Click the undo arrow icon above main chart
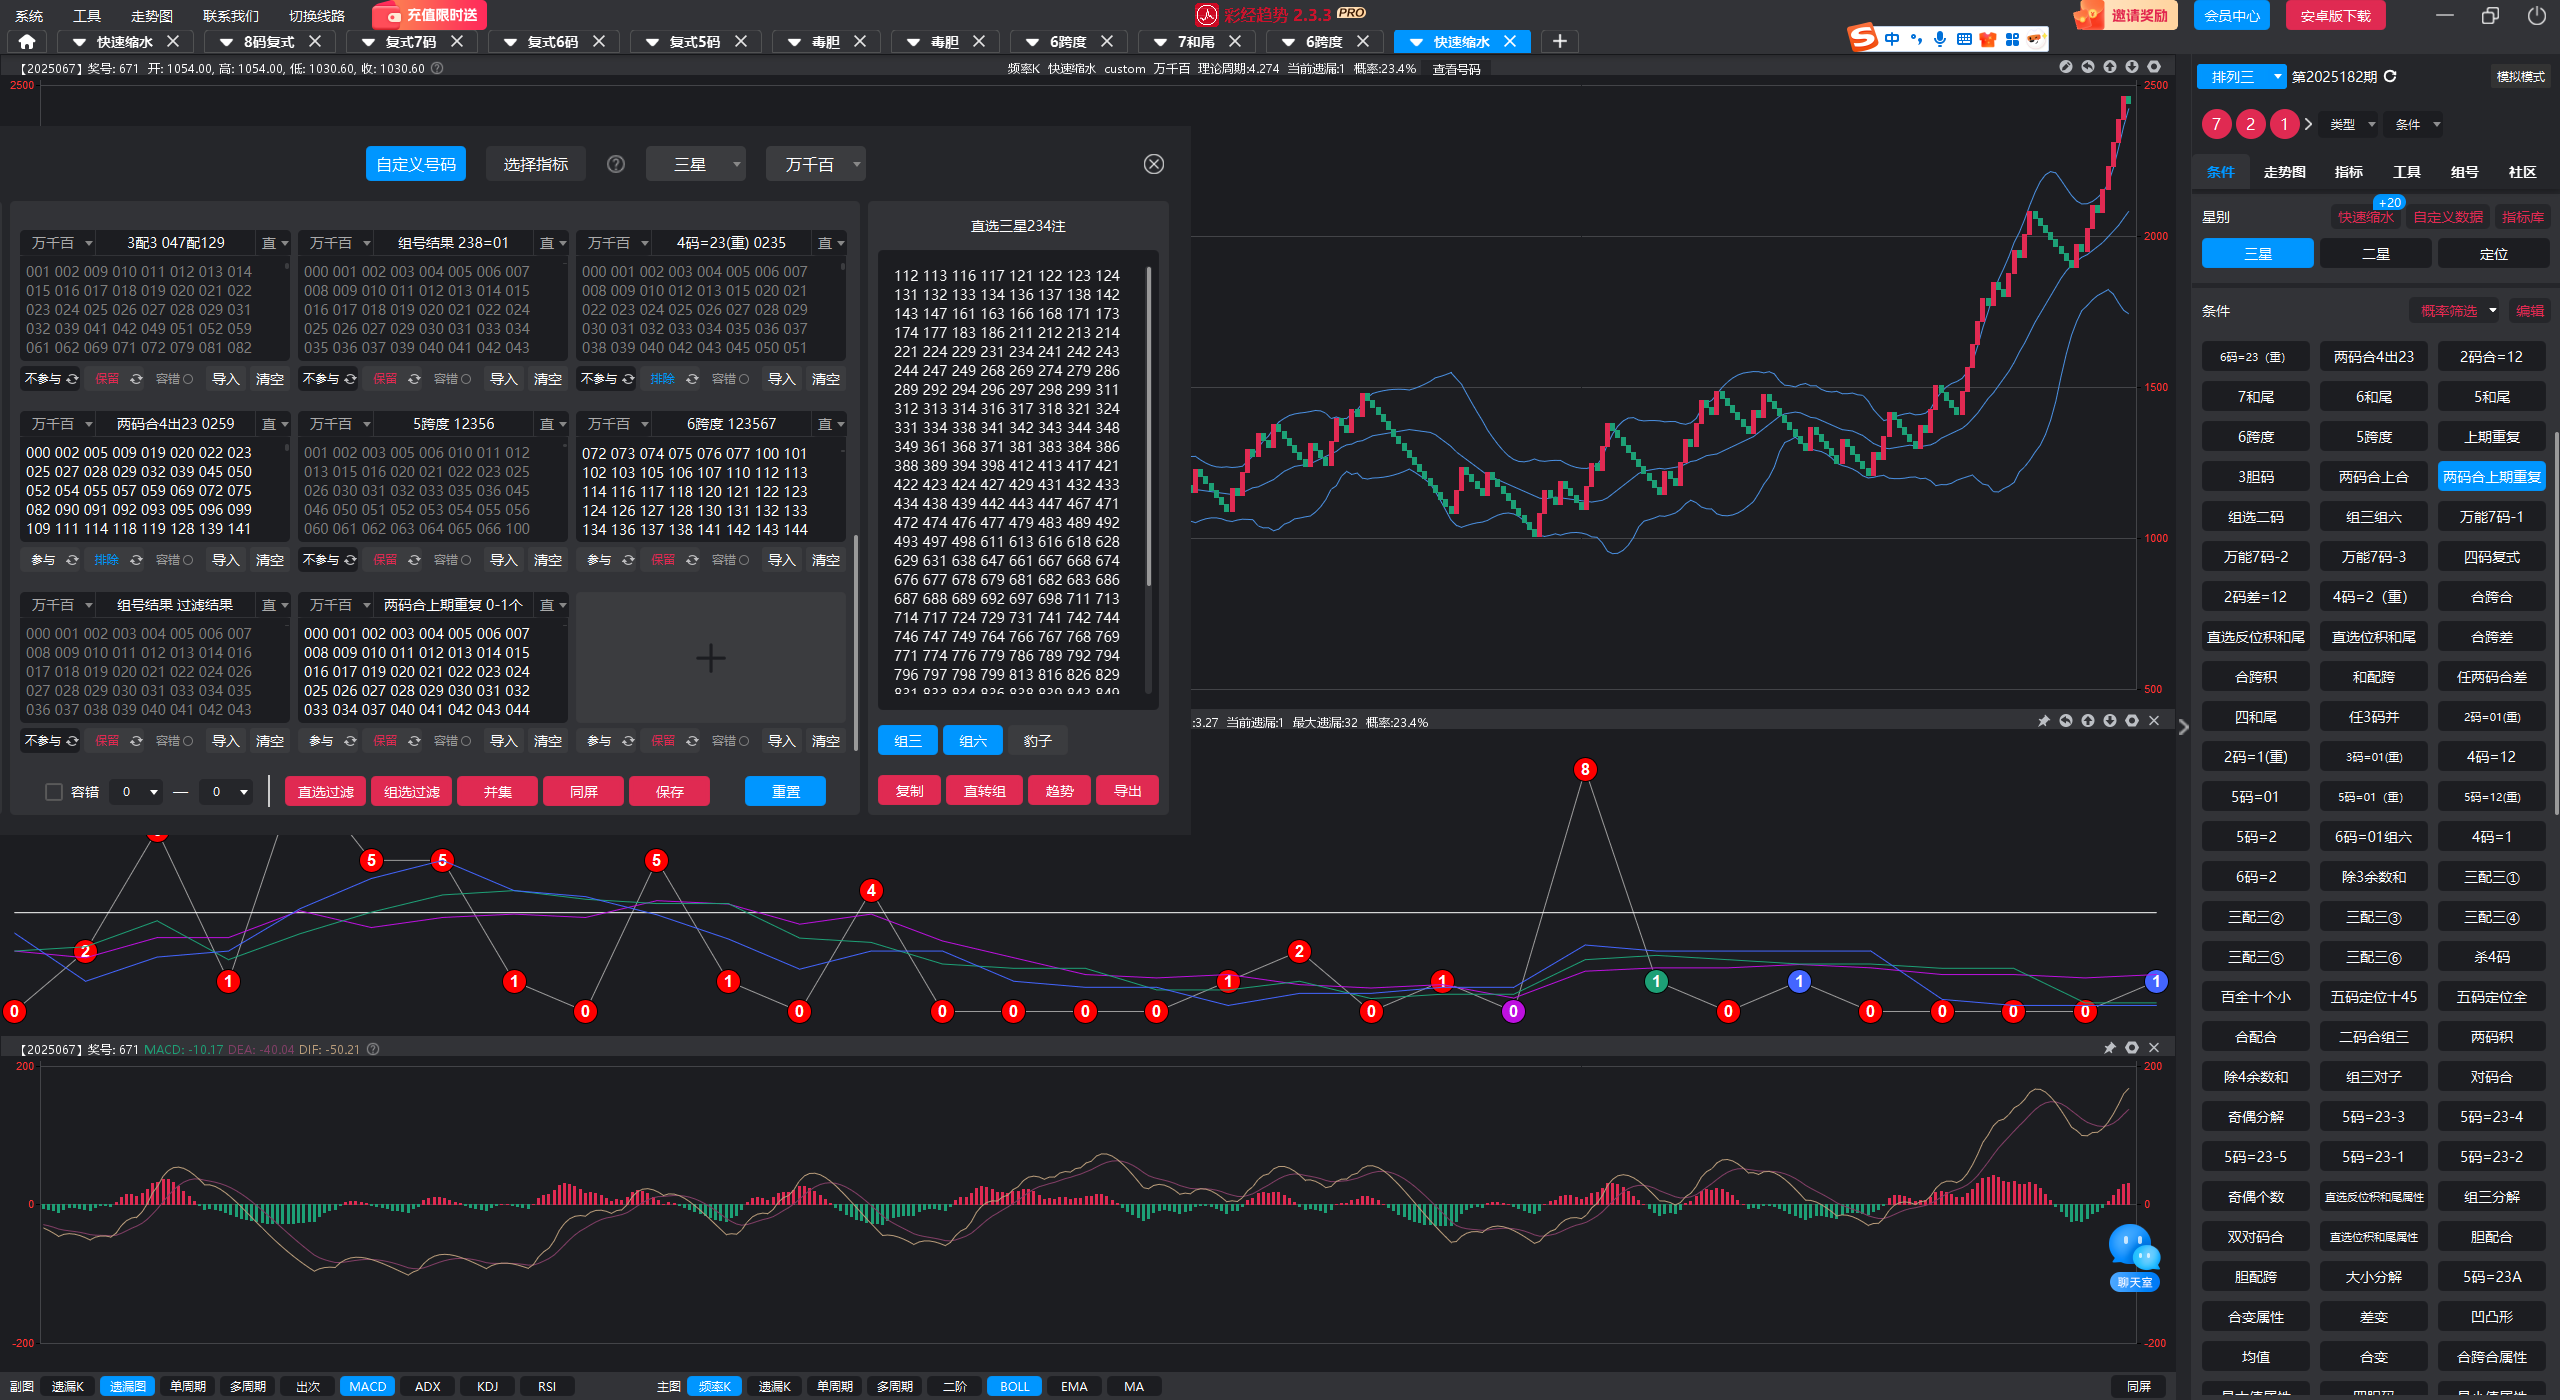Viewport: 2560px width, 1400px height. pyautogui.click(x=2088, y=67)
